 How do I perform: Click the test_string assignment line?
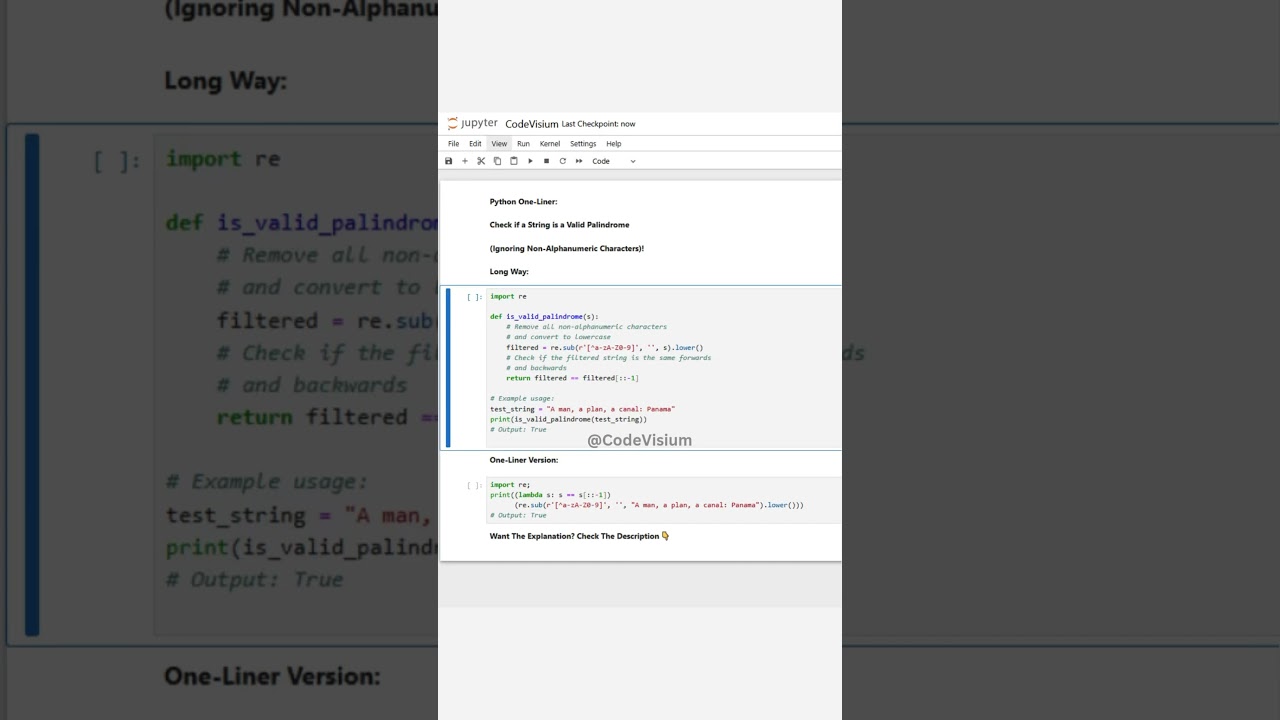click(582, 409)
